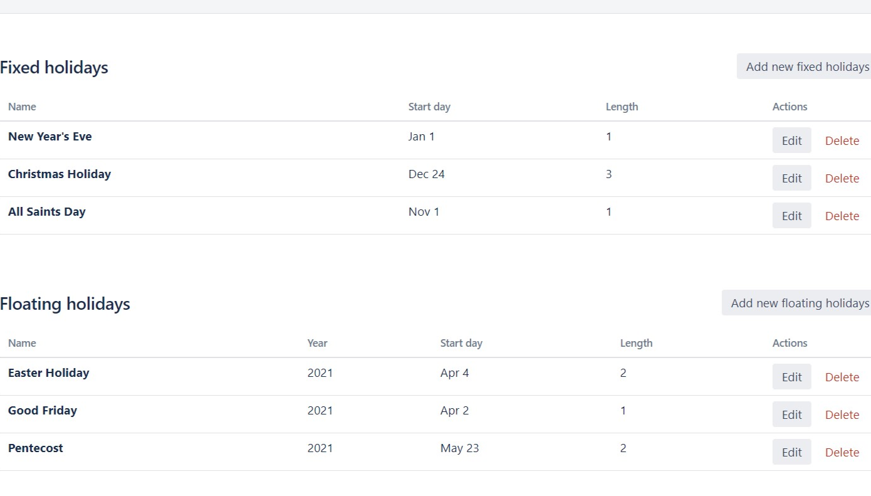Edit the All Saints Day holiday

pos(791,216)
